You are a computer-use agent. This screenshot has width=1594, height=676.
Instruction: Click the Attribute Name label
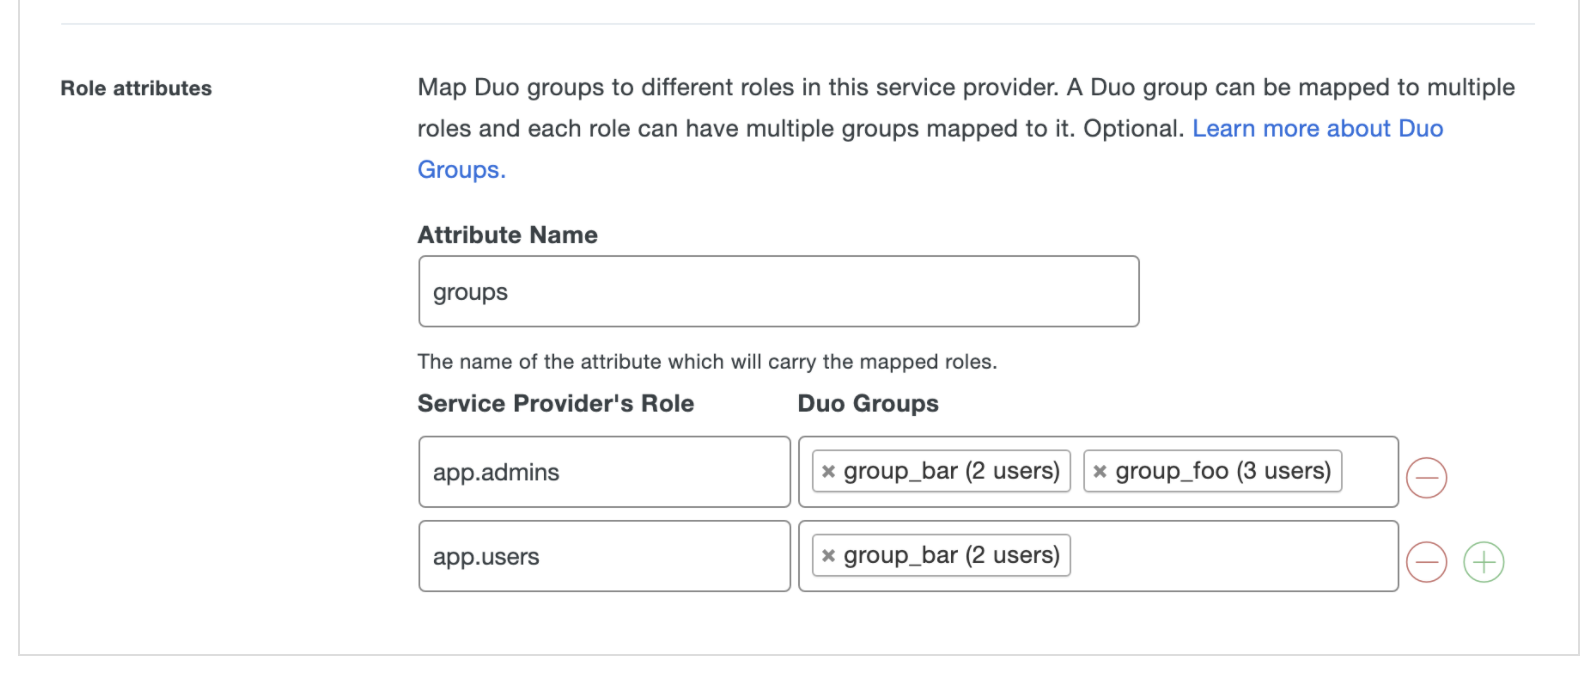coord(507,235)
